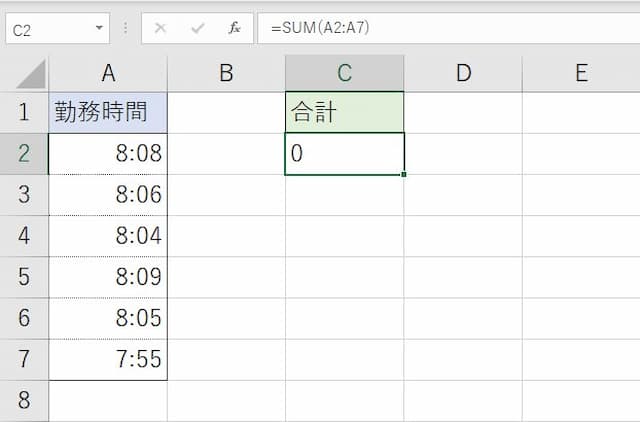Viewport: 640px width, 422px height.
Task: Select column B header
Action: pos(226,73)
